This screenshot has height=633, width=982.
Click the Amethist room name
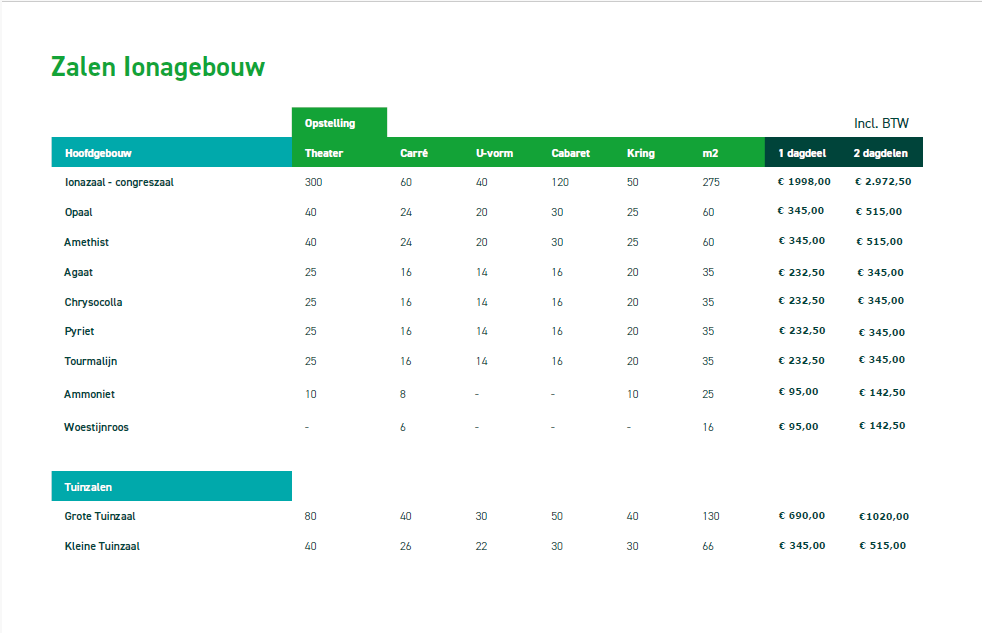tap(86, 242)
